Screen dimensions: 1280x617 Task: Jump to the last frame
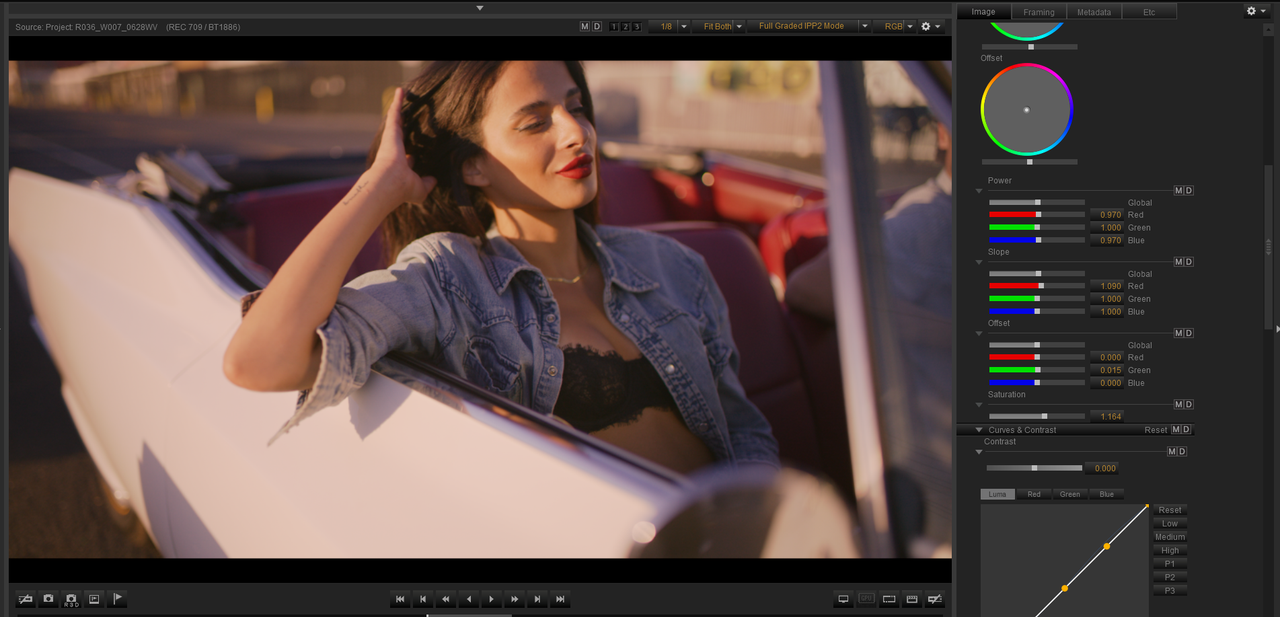tap(561, 599)
